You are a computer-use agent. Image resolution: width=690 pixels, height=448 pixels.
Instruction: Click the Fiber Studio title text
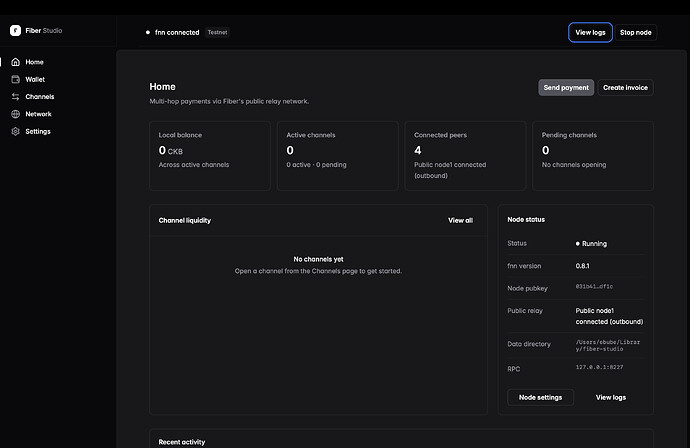44,30
